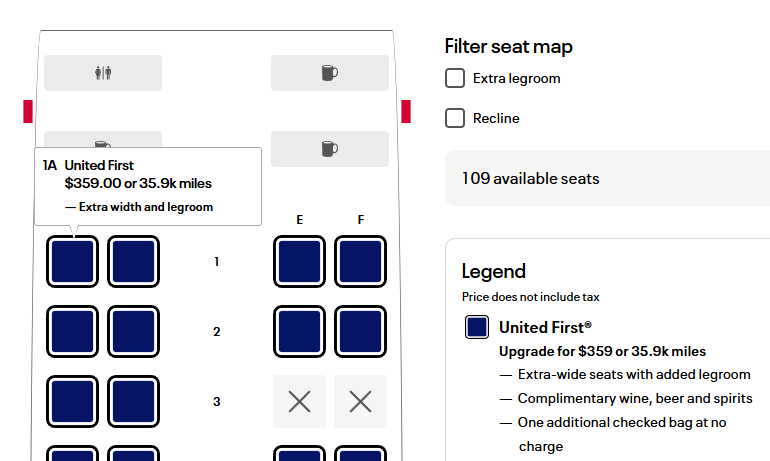
Task: Toggle the Recline filter checkbox
Action: [x=455, y=118]
